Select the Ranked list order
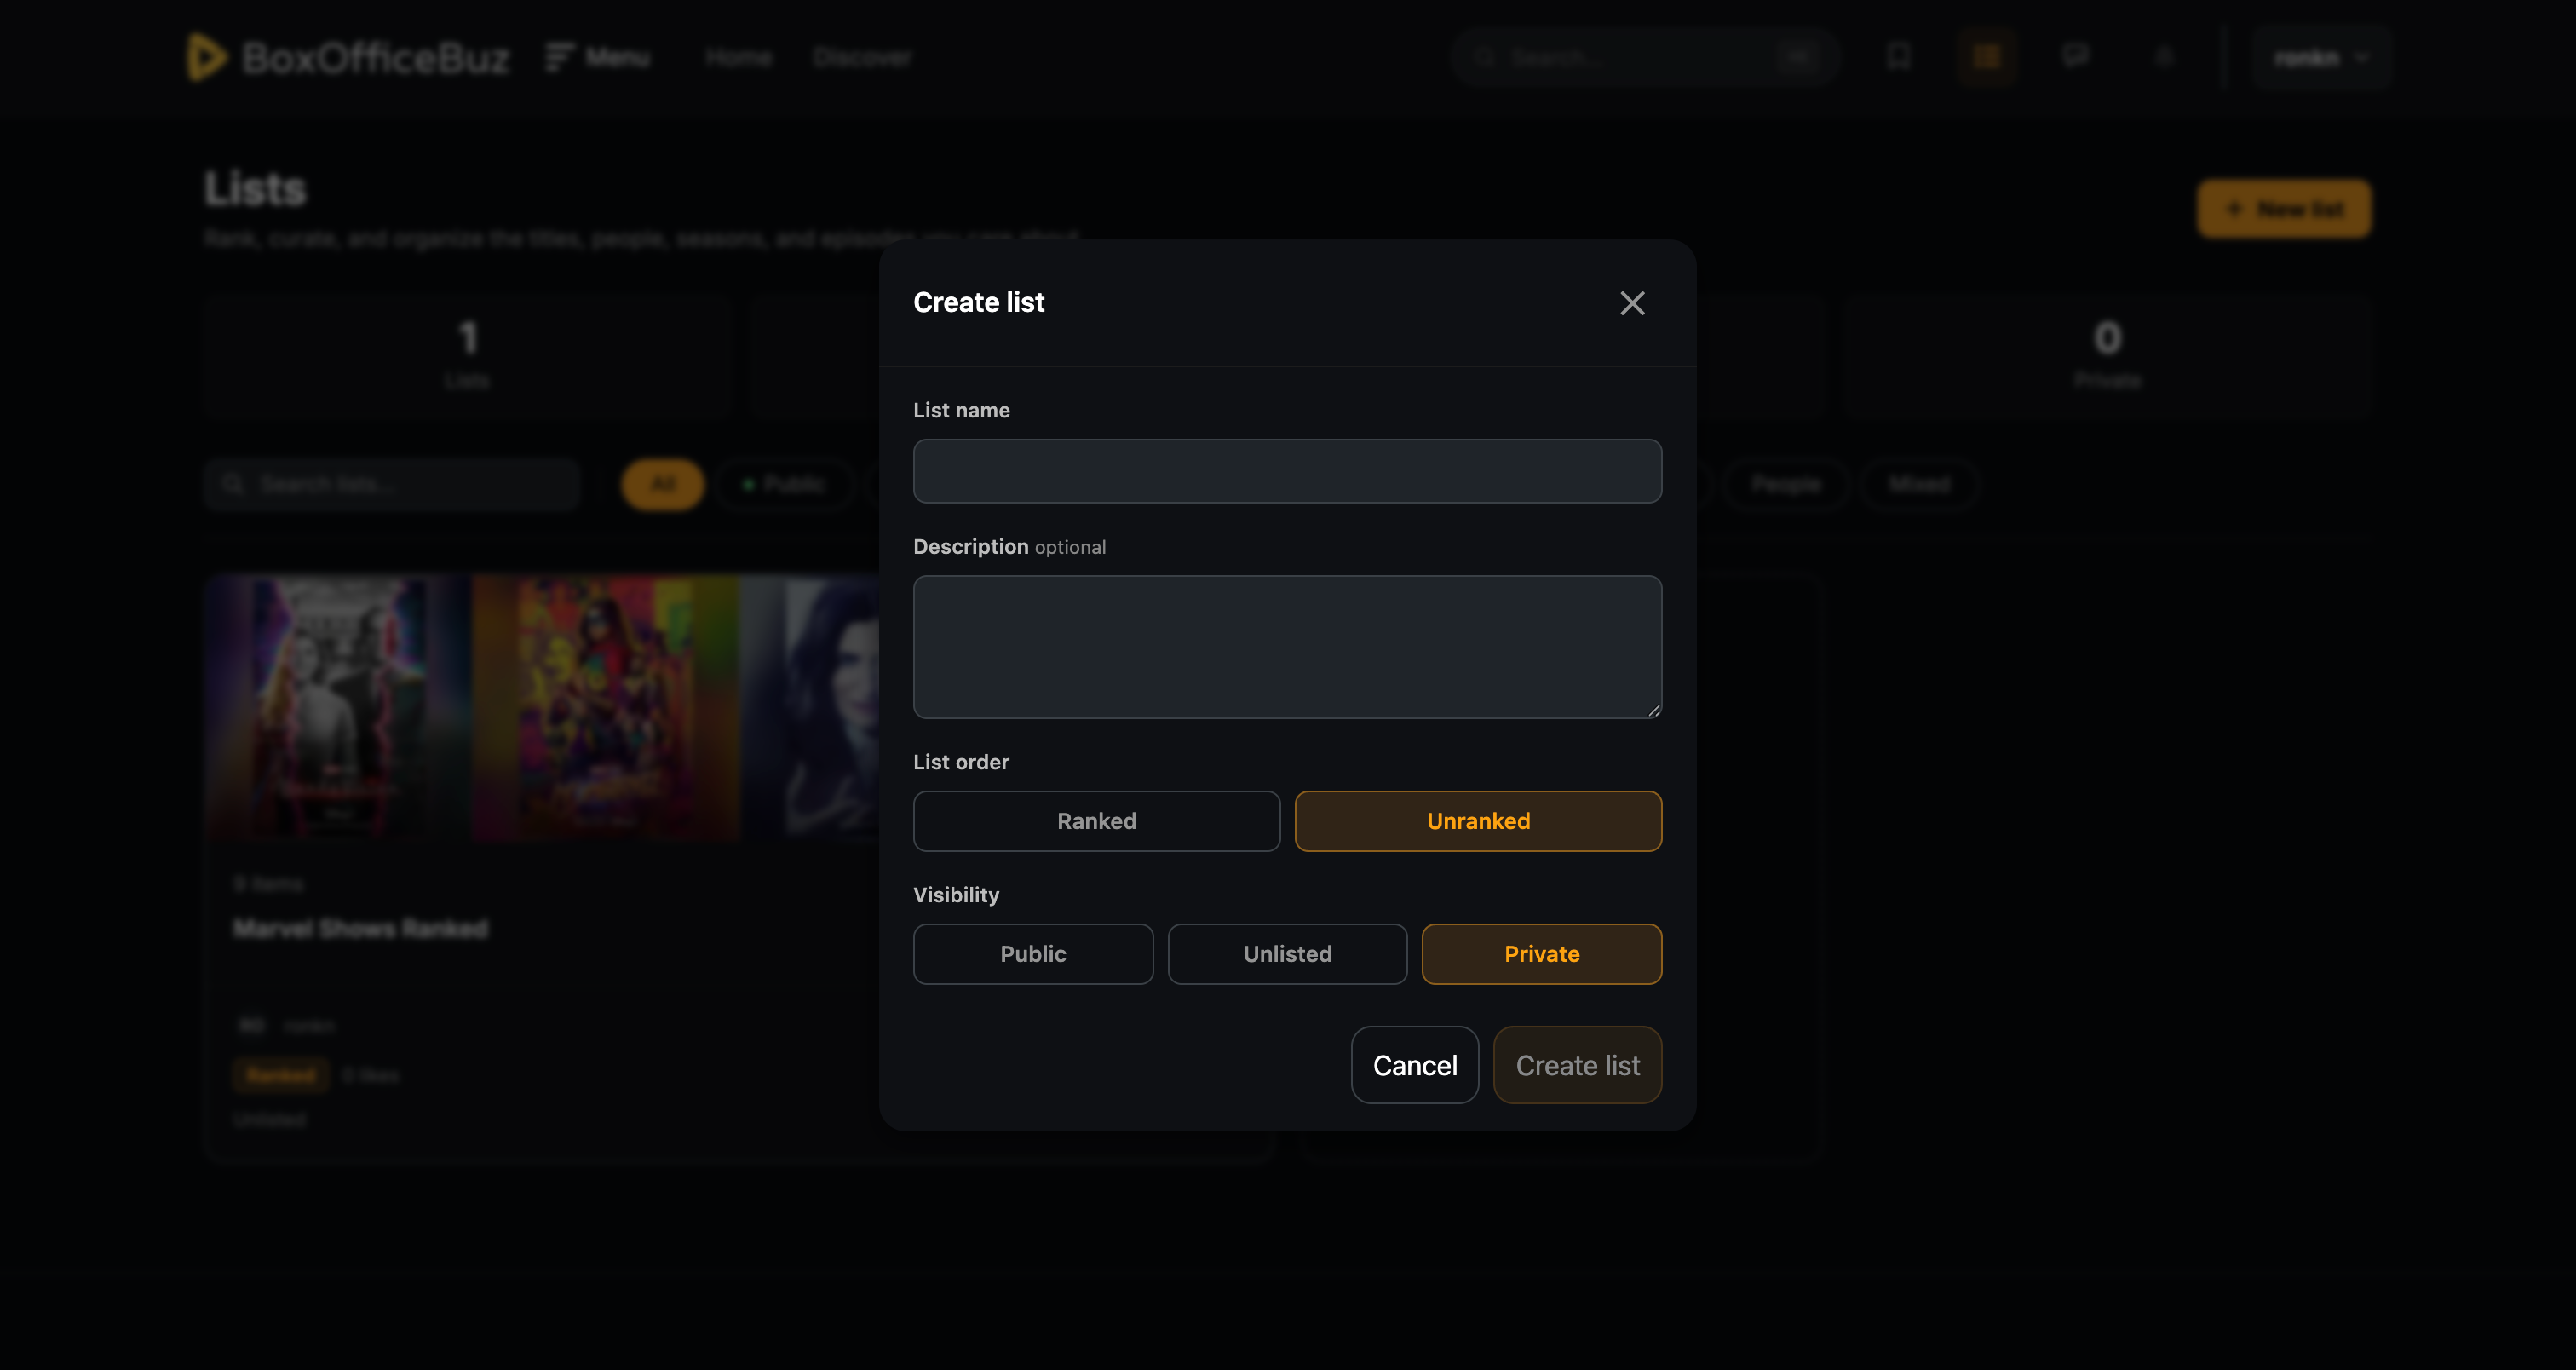 pyautogui.click(x=1096, y=821)
